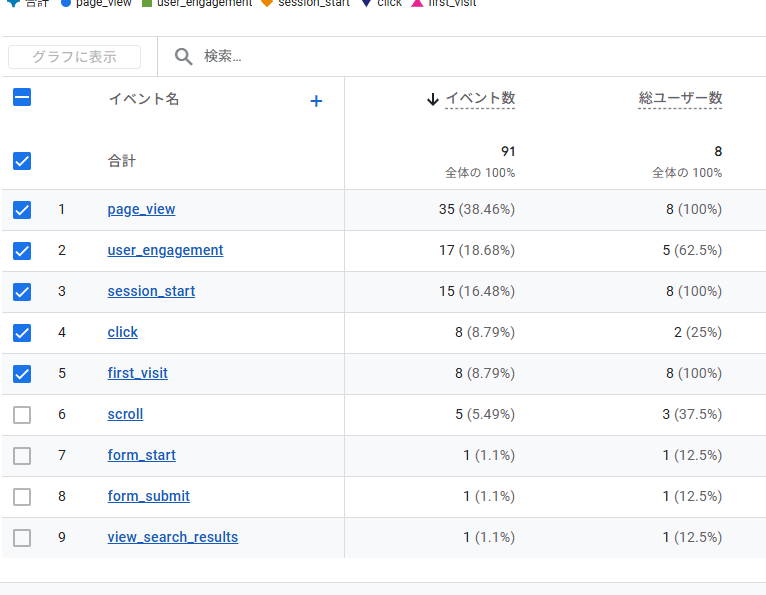766x595 pixels.
Task: Select the view_search_results checkbox
Action: [x=22, y=538]
